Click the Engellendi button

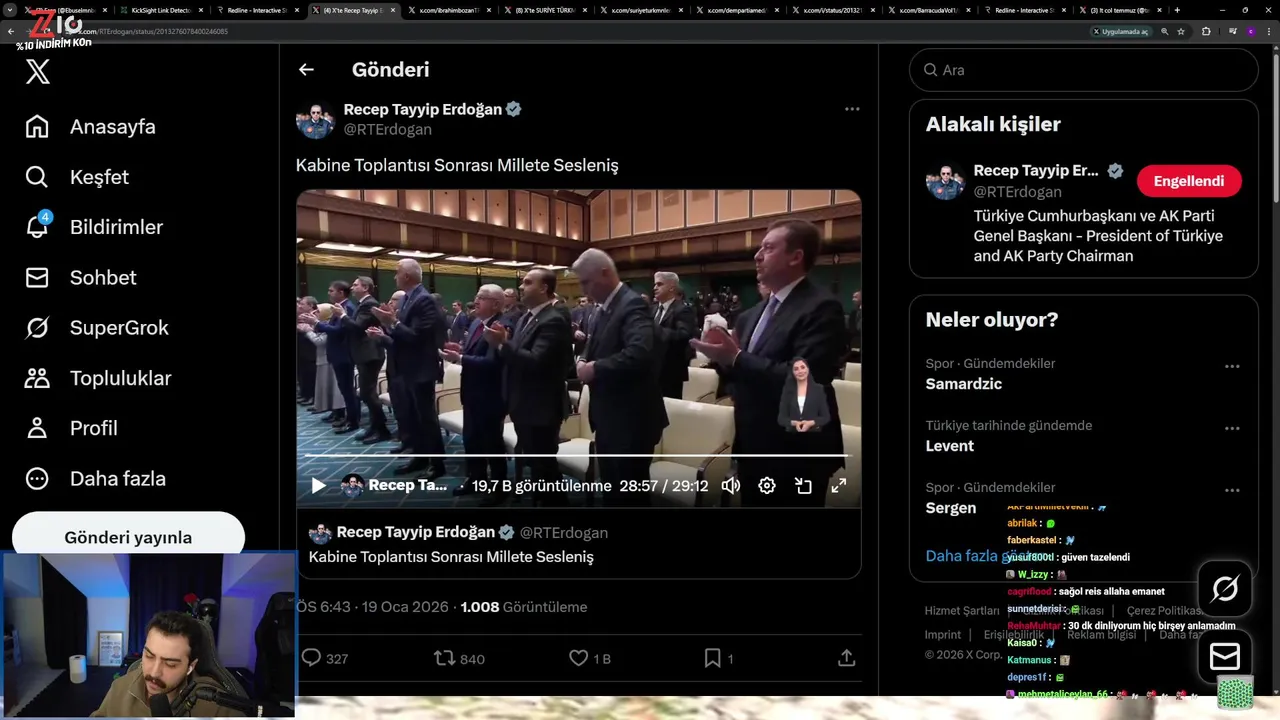coord(1189,181)
